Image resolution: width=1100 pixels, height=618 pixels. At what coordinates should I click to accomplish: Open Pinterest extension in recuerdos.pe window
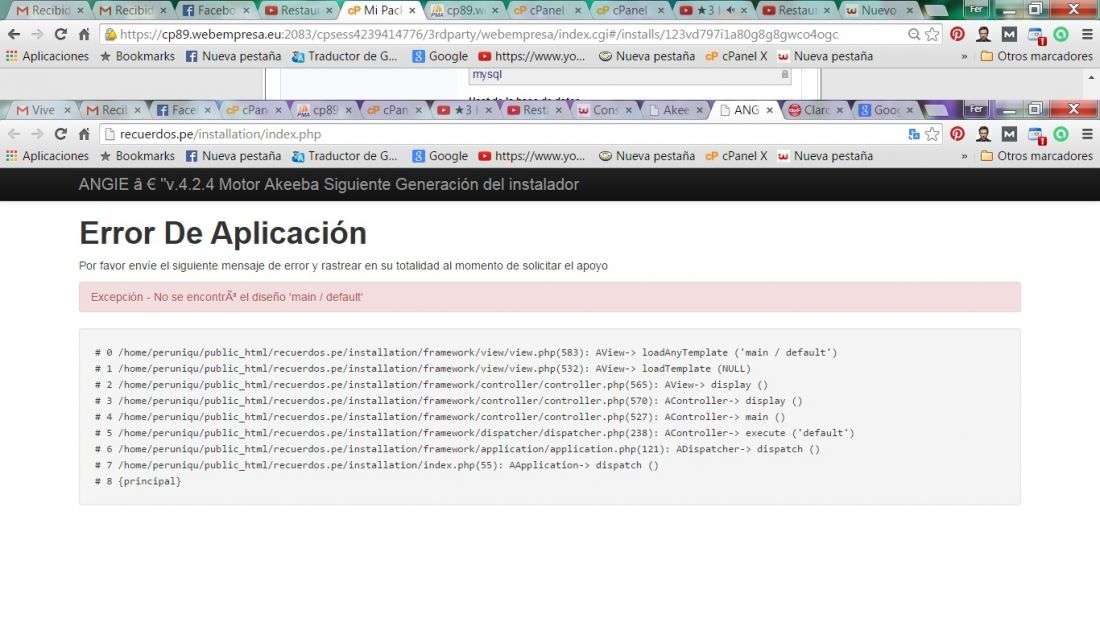point(957,134)
